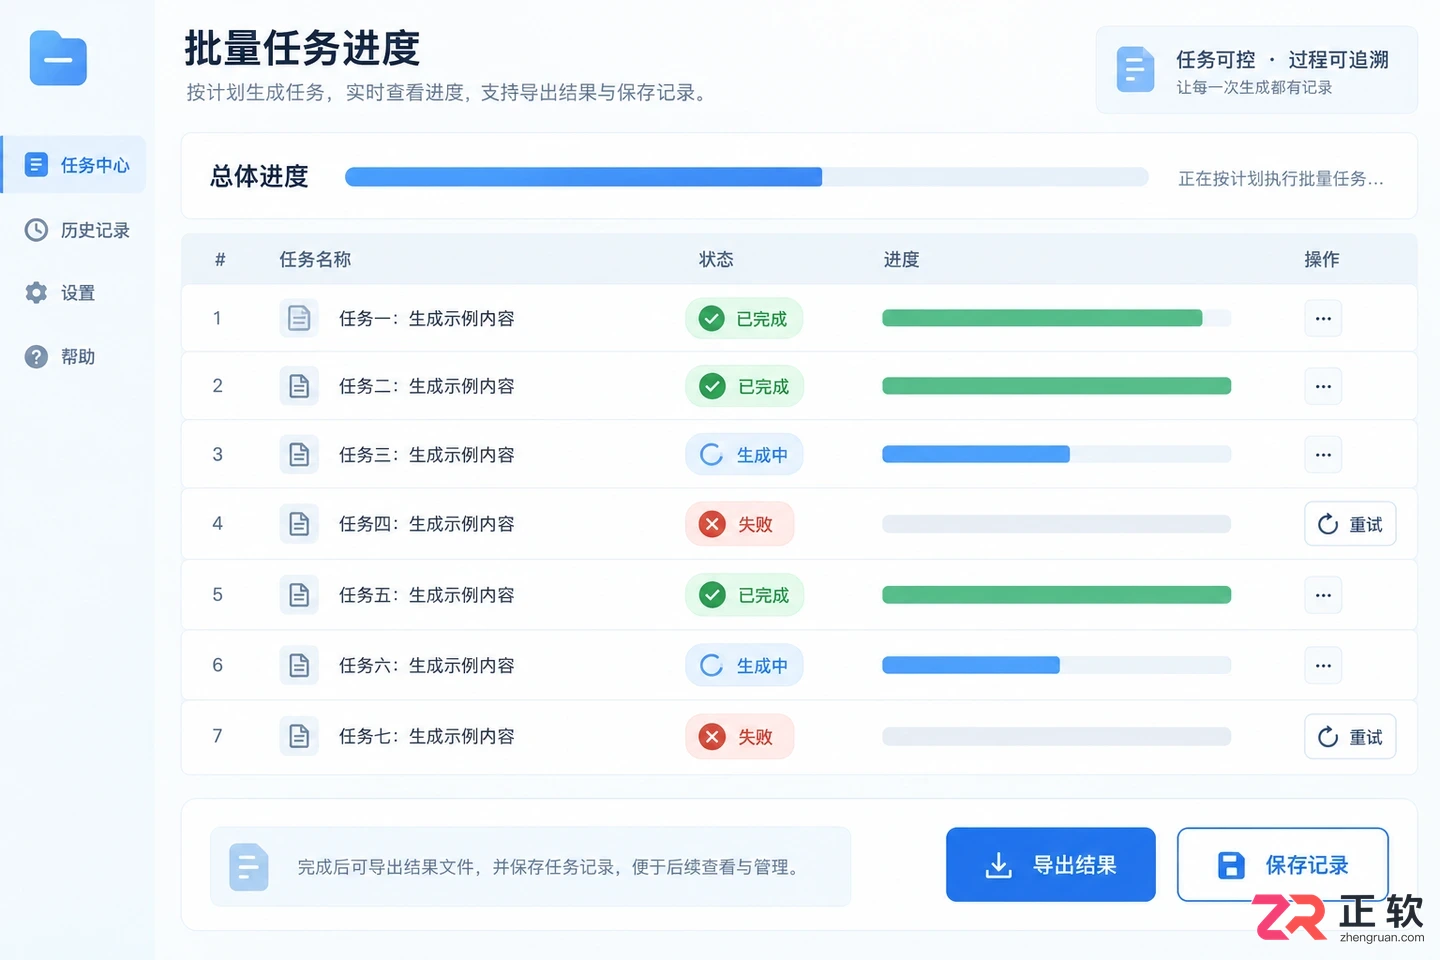The height and width of the screenshot is (960, 1440).
Task: Click the 生成中 status badge of 任务三
Action: point(744,455)
